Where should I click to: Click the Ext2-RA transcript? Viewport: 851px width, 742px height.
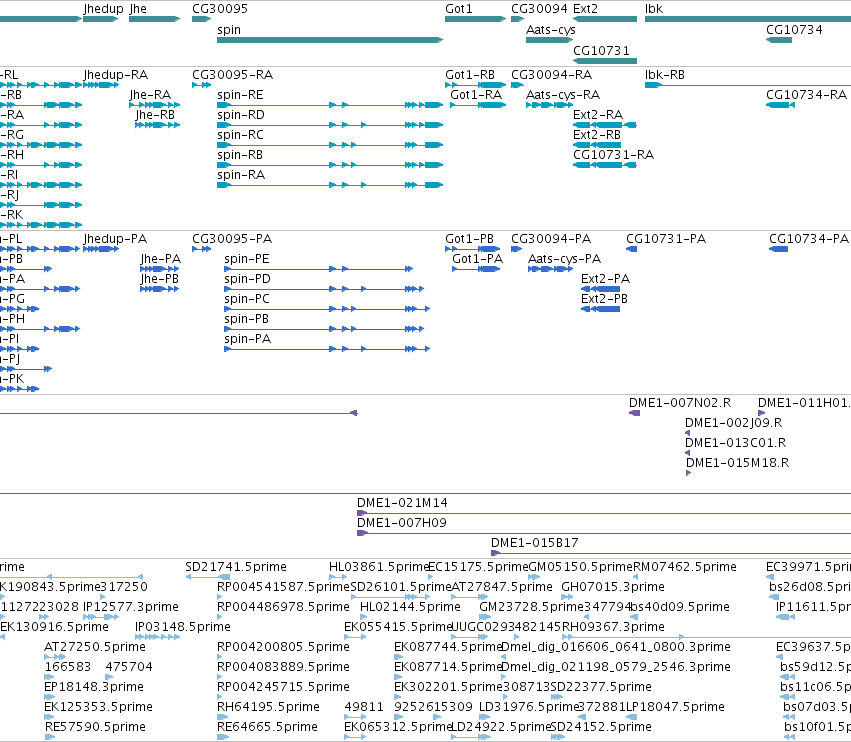tap(605, 125)
